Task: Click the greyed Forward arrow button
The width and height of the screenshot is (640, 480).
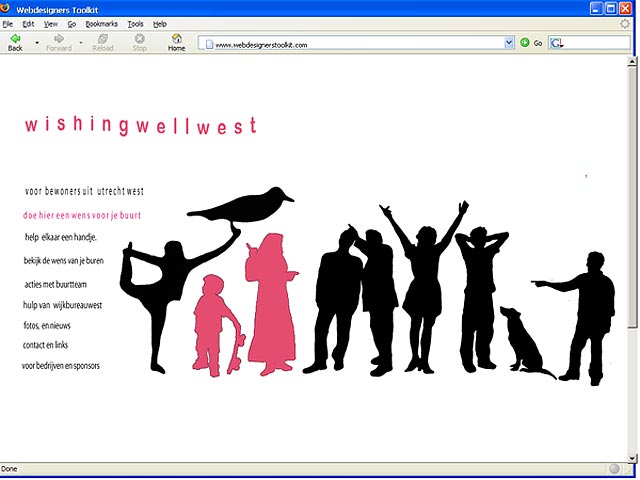Action: point(59,42)
